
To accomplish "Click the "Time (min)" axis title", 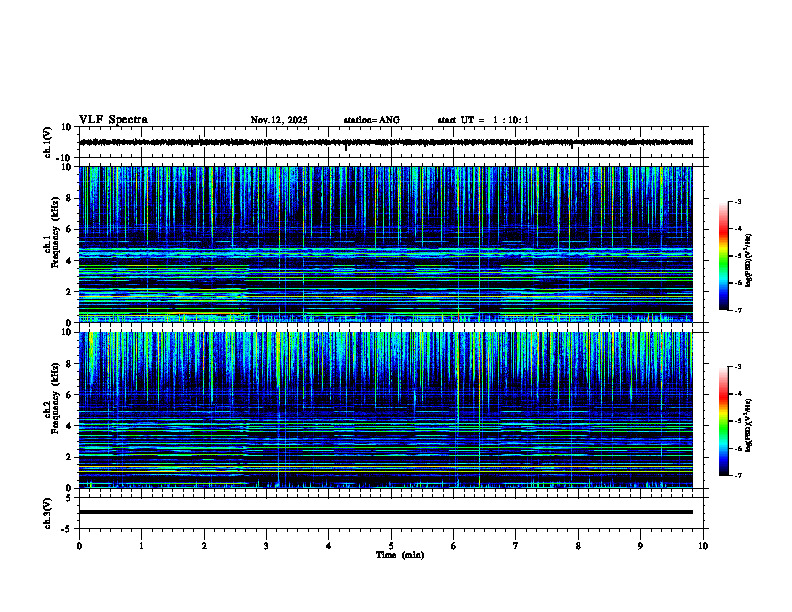I will pos(400,555).
